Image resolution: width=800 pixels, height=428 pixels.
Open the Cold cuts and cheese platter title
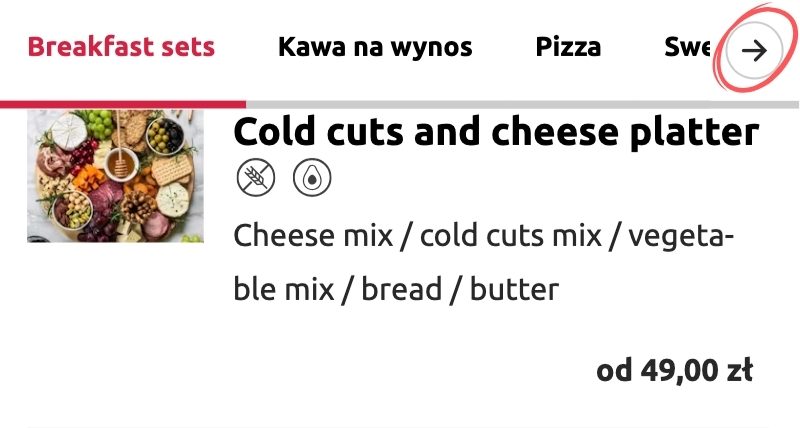point(495,131)
